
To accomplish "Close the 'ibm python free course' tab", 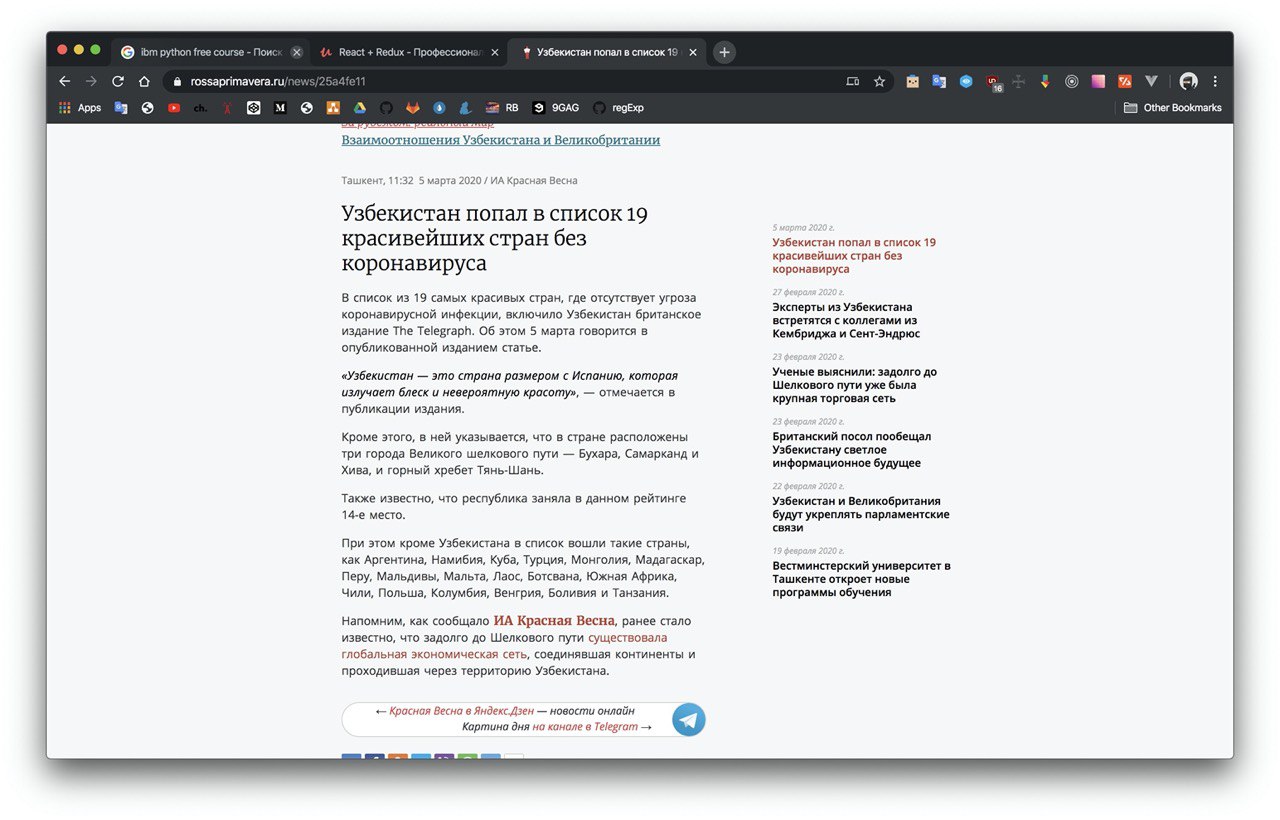I will (296, 52).
